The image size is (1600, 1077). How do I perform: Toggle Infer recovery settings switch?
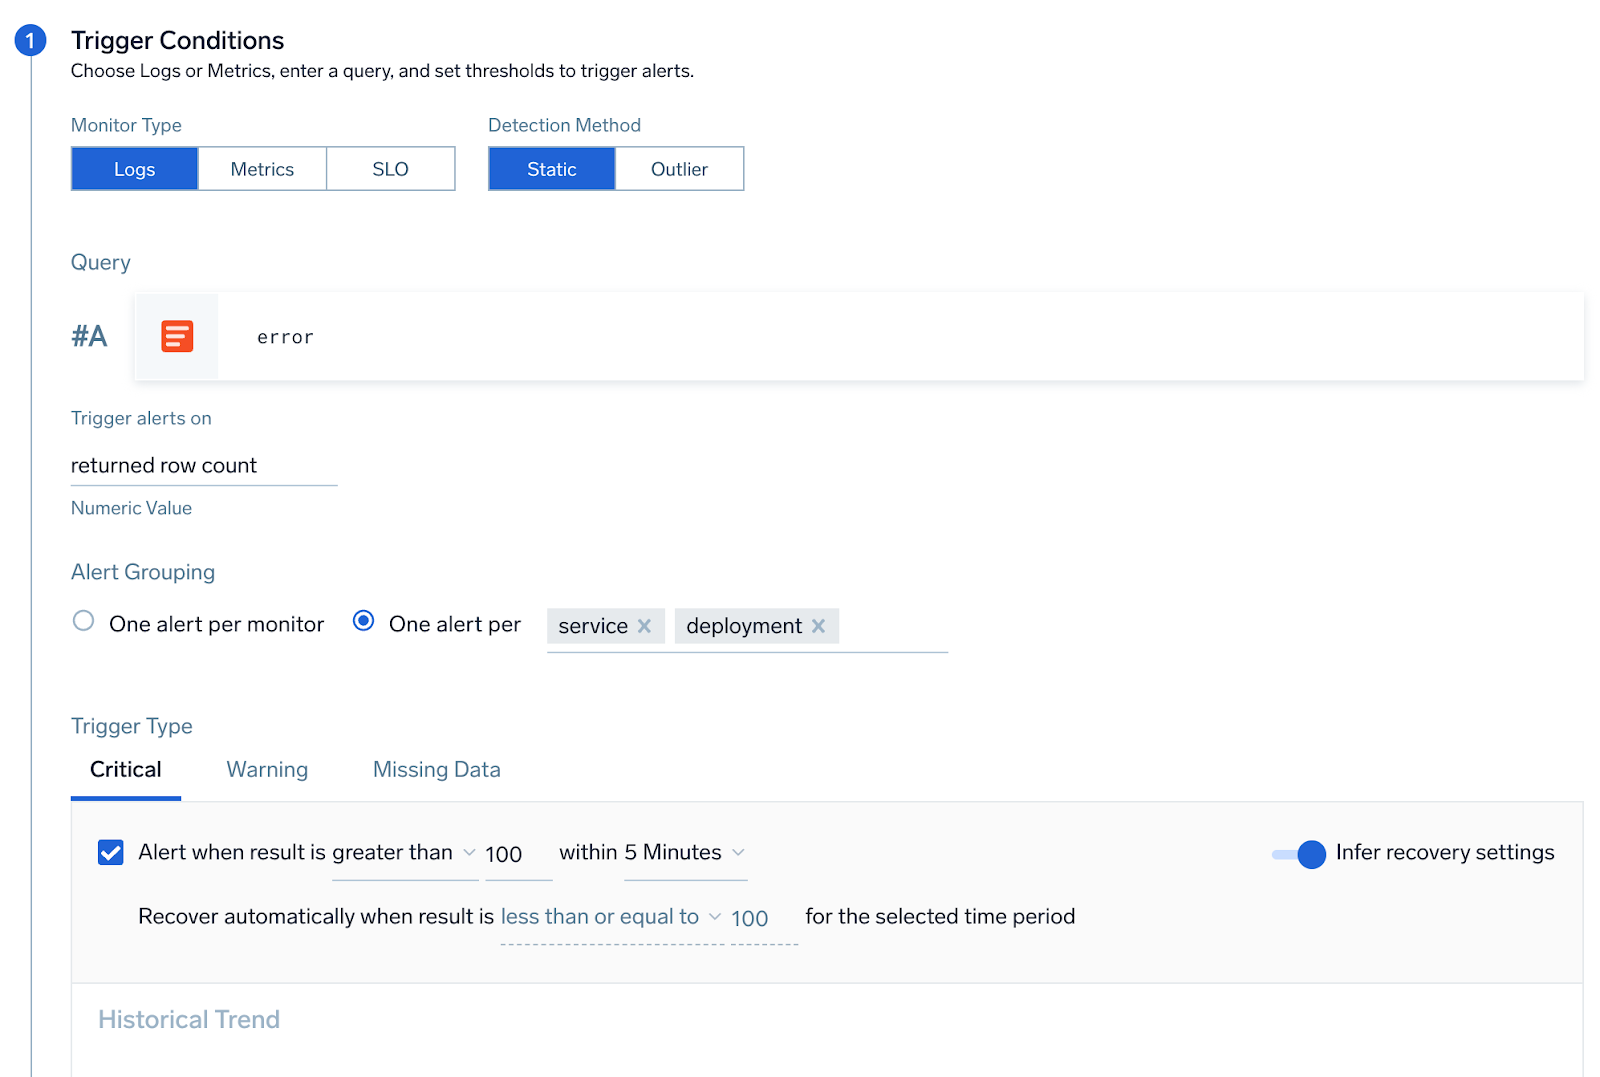pos(1299,854)
